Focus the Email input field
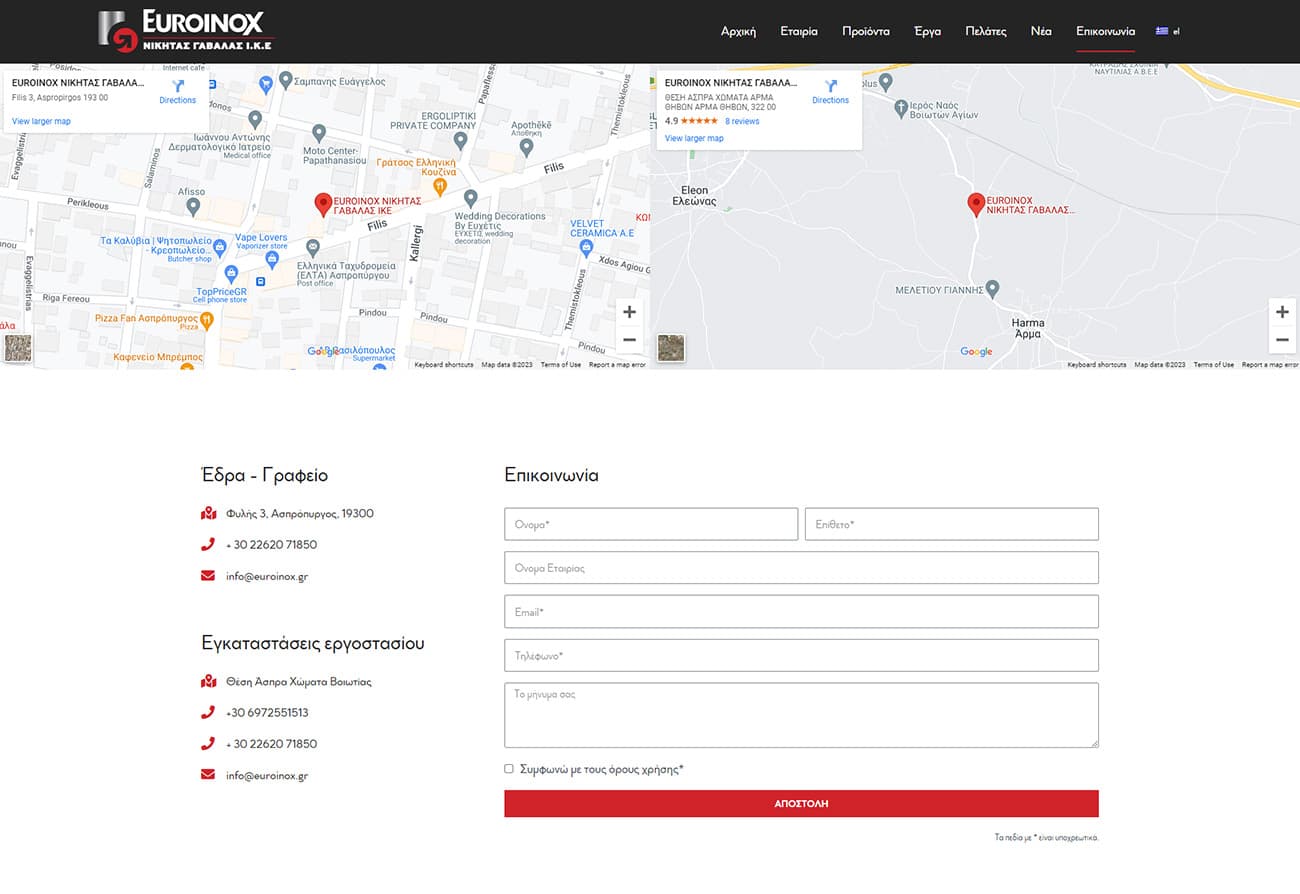The width and height of the screenshot is (1300, 894). point(801,612)
